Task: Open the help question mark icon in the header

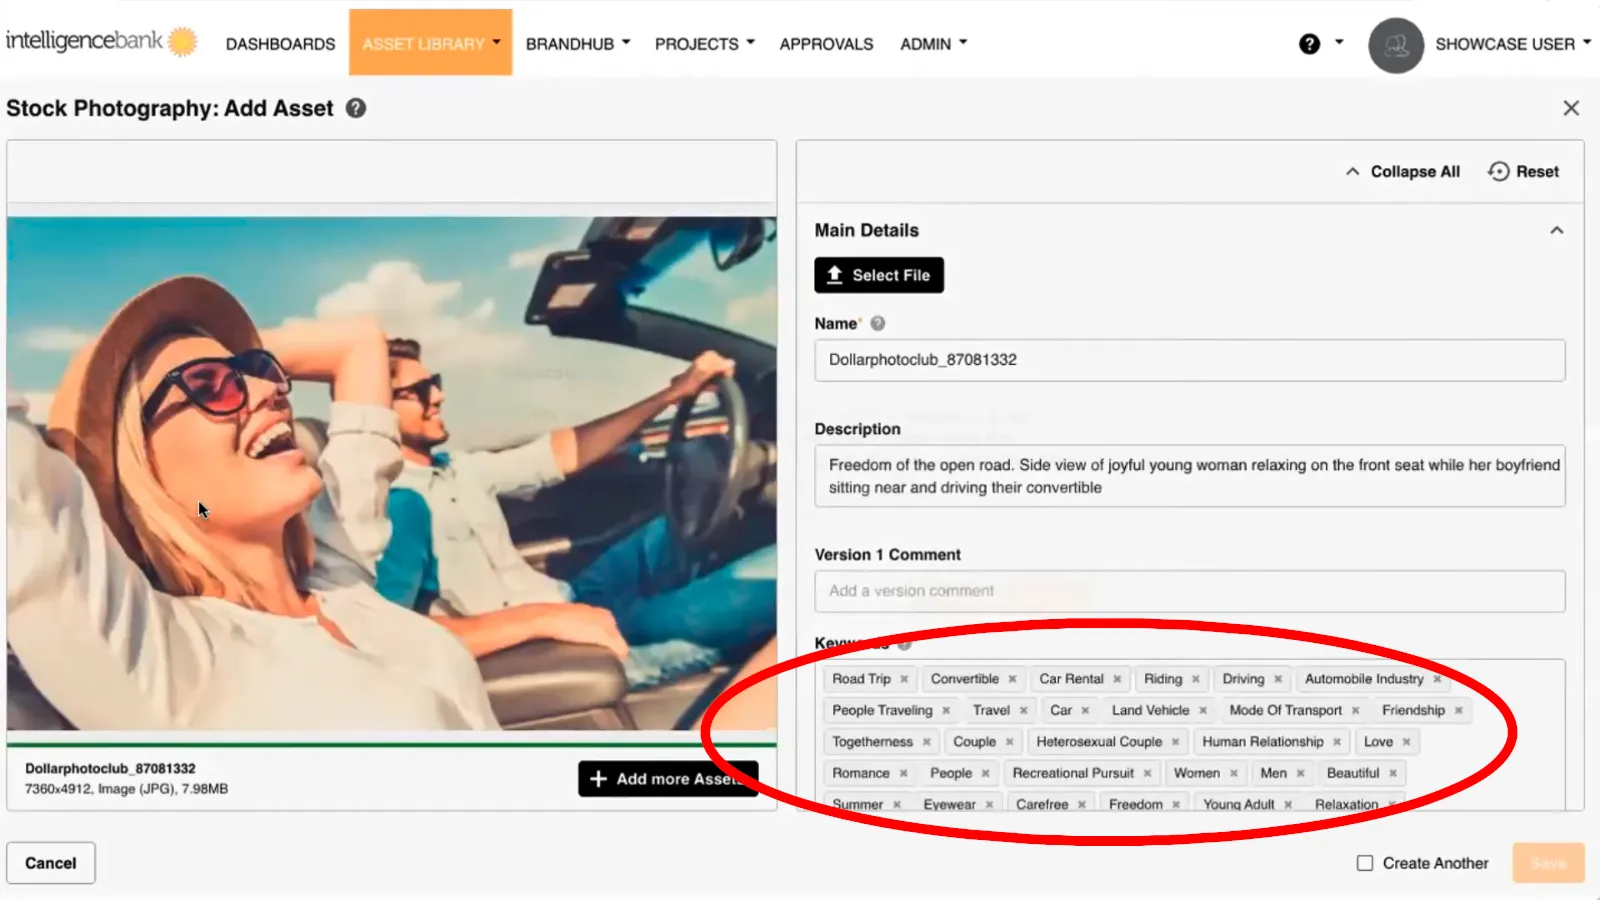Action: [1309, 44]
